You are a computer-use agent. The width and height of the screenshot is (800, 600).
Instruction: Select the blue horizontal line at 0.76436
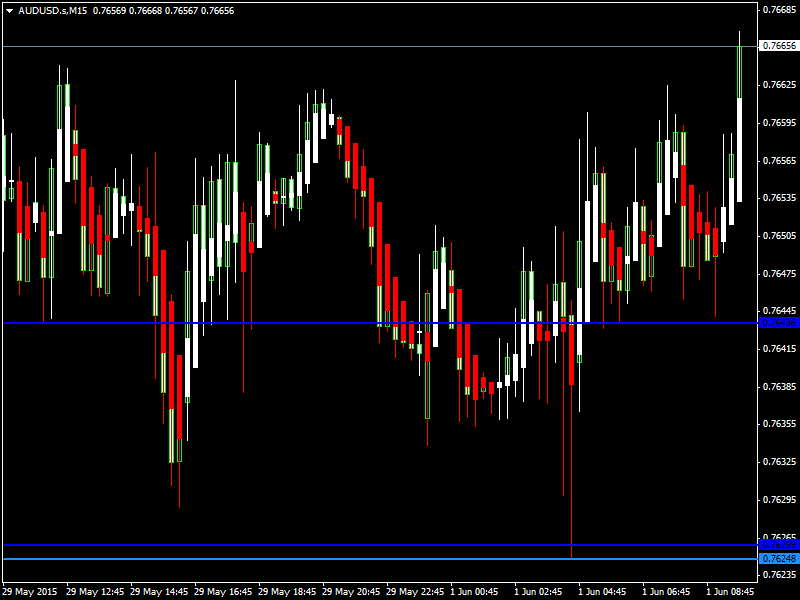300,322
